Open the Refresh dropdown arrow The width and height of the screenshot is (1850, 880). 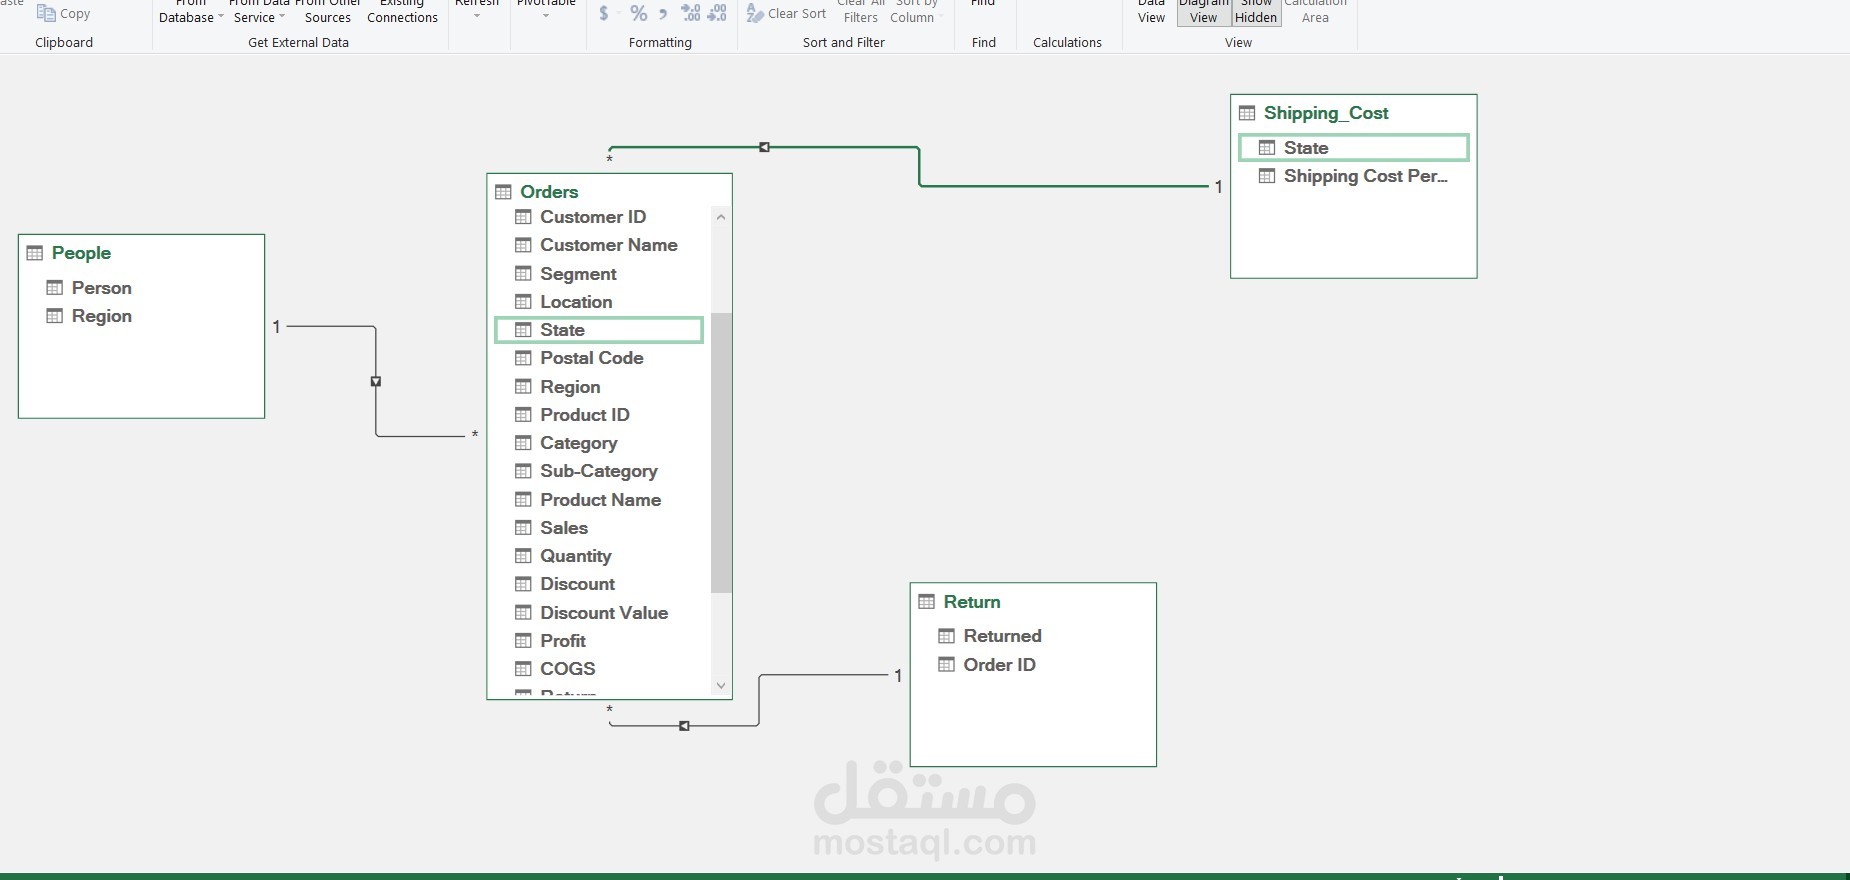click(x=477, y=16)
